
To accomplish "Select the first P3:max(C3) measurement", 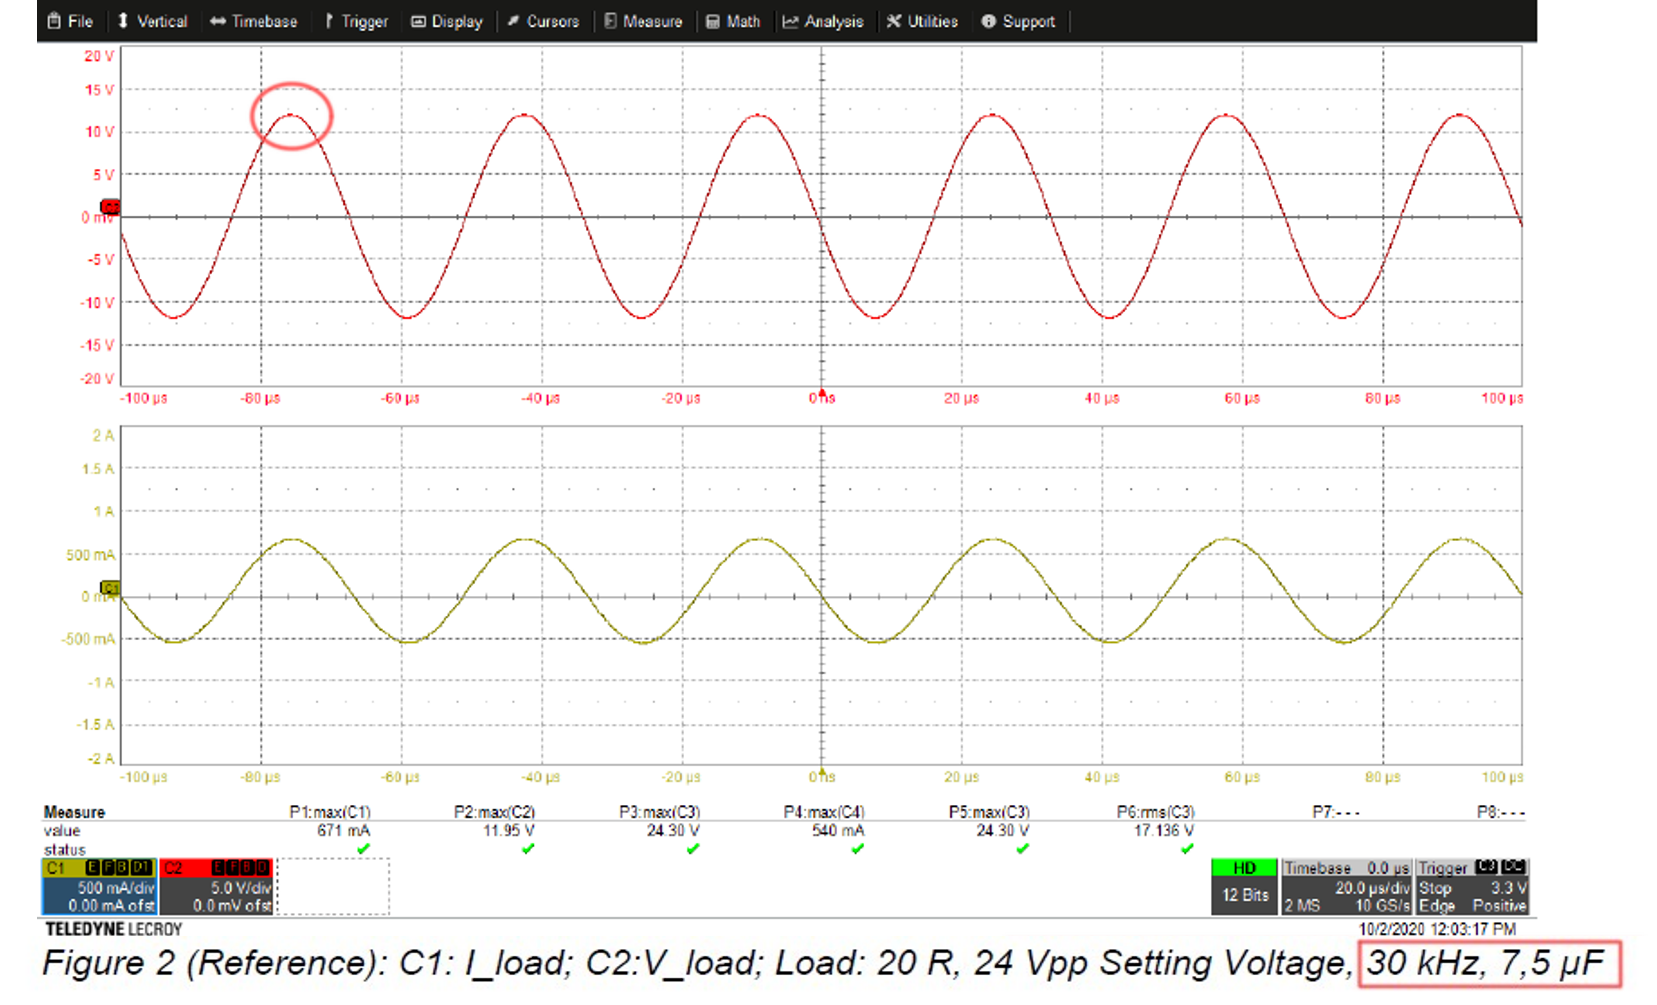I will pyautogui.click(x=659, y=812).
